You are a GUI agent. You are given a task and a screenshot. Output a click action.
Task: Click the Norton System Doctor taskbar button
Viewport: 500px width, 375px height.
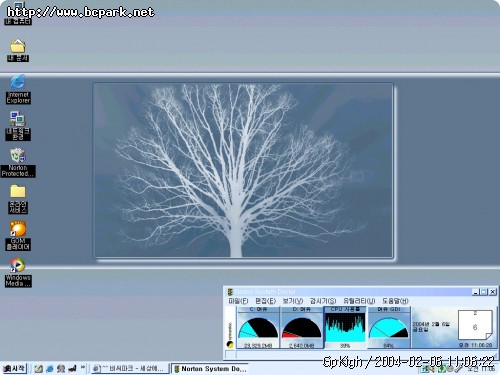[x=210, y=369]
